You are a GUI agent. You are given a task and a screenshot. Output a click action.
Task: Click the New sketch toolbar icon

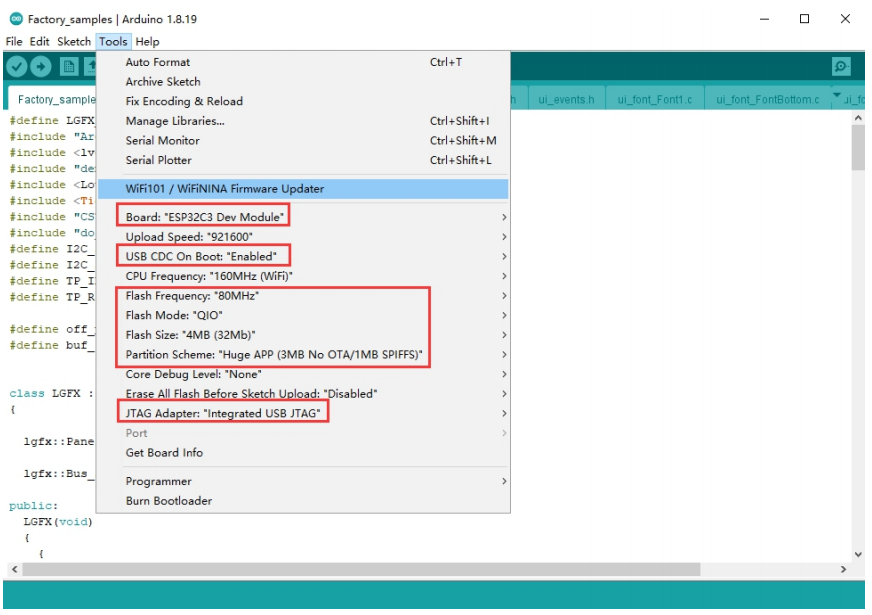tap(69, 67)
